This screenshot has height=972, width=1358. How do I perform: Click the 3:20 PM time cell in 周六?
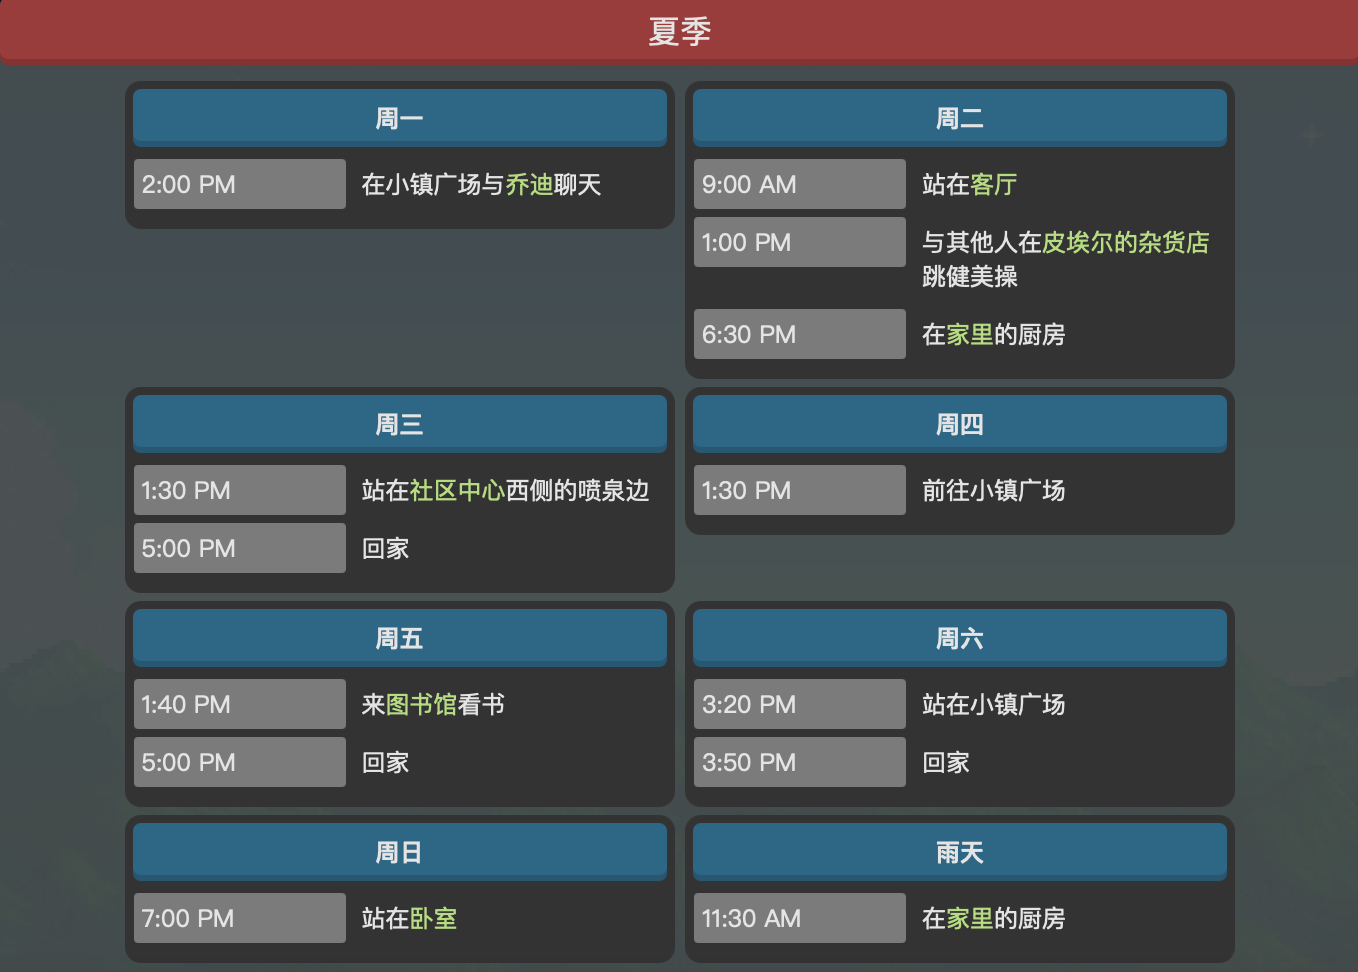[800, 704]
